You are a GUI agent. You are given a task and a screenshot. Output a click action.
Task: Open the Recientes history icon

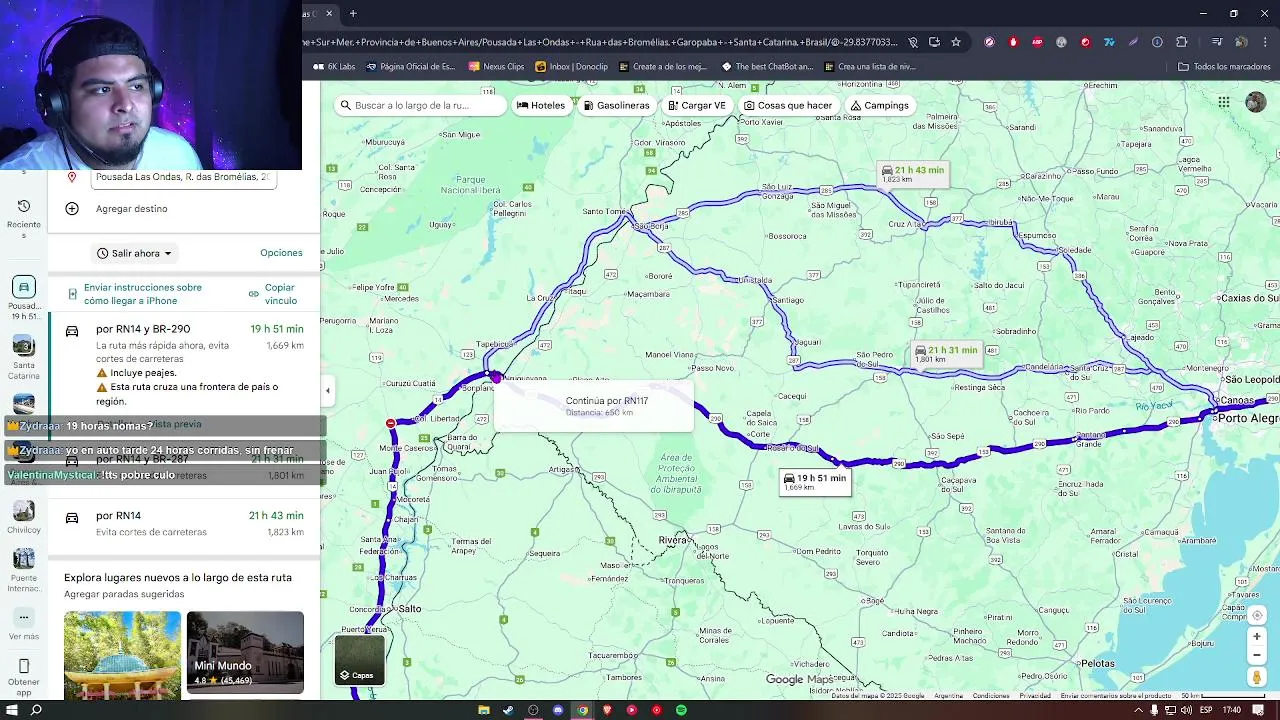24,206
